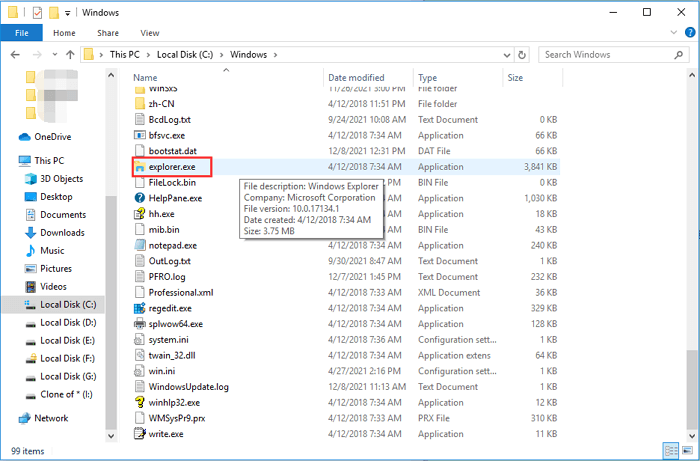The height and width of the screenshot is (461, 700).
Task: Refresh the Windows folder view
Action: [x=521, y=55]
